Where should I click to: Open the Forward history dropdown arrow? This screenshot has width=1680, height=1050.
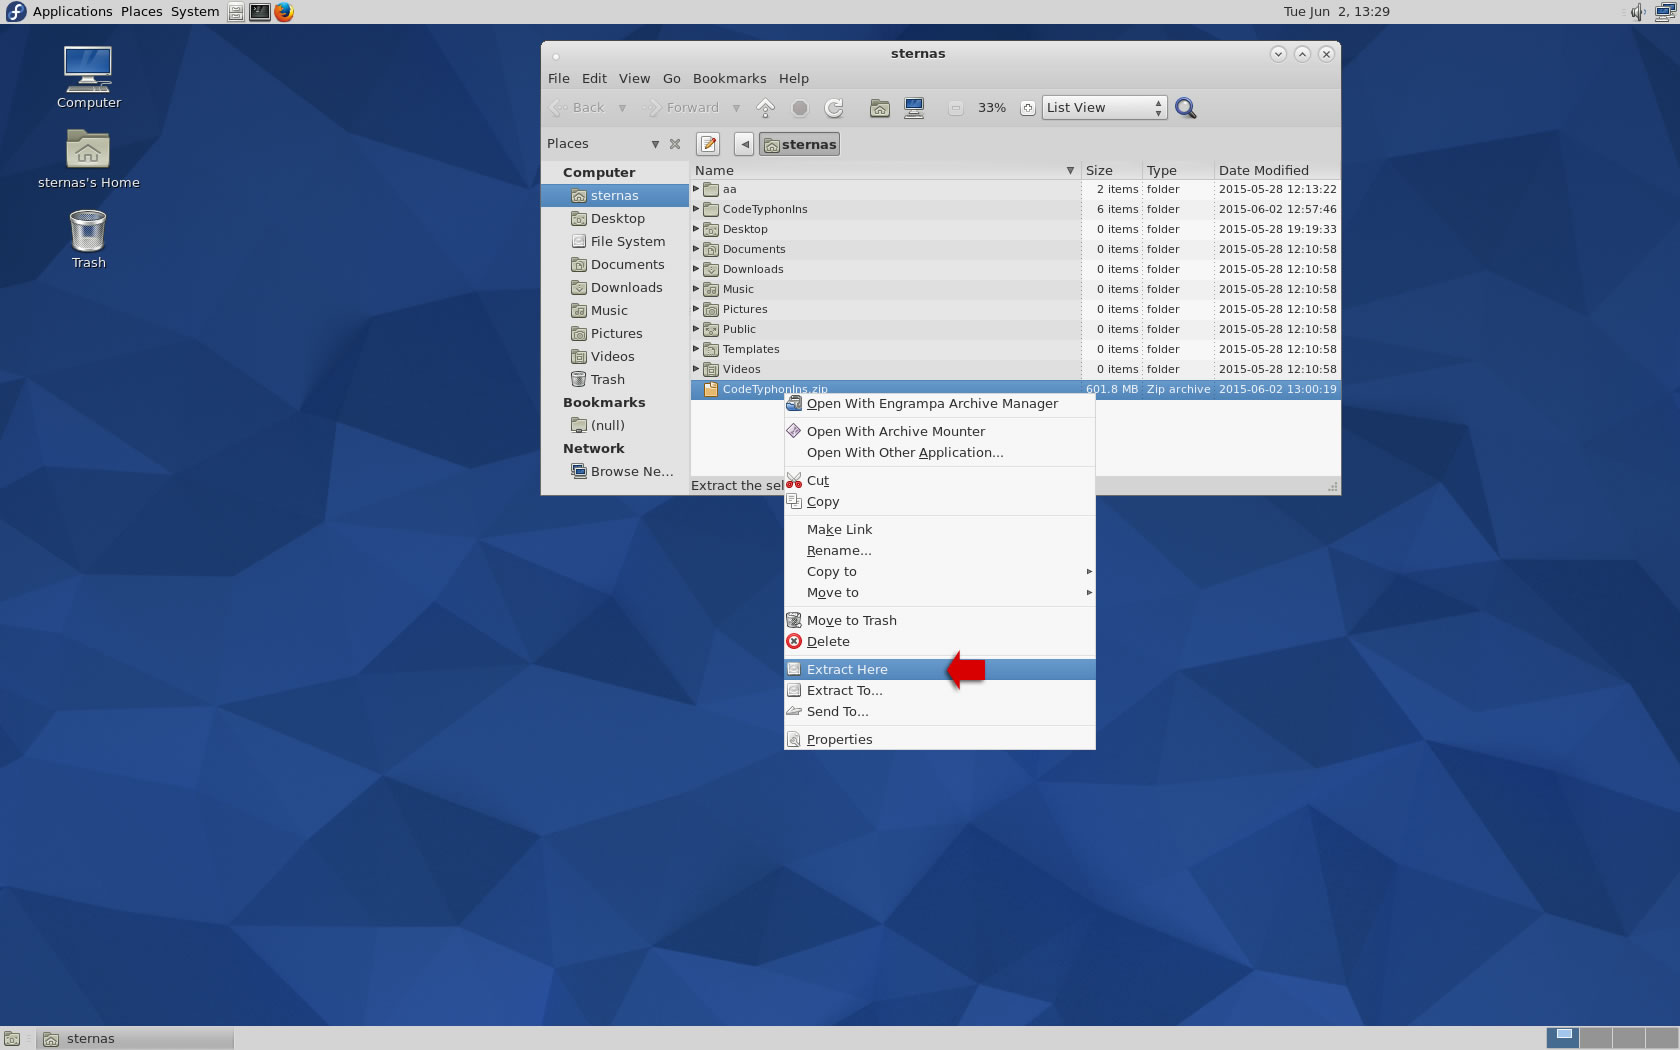pos(737,108)
